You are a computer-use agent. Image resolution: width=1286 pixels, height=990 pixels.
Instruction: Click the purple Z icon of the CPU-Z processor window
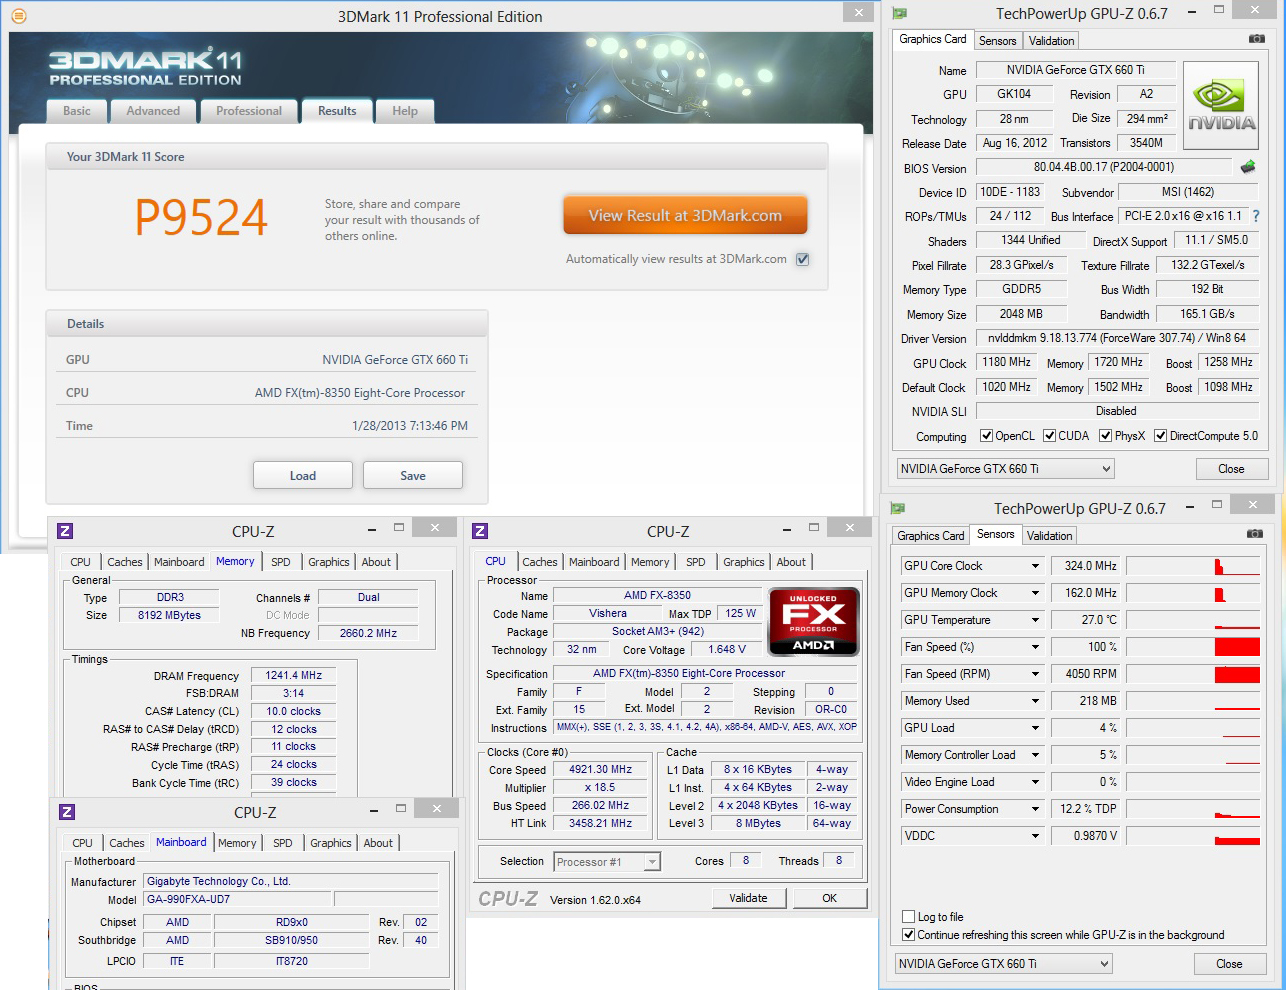(x=480, y=531)
